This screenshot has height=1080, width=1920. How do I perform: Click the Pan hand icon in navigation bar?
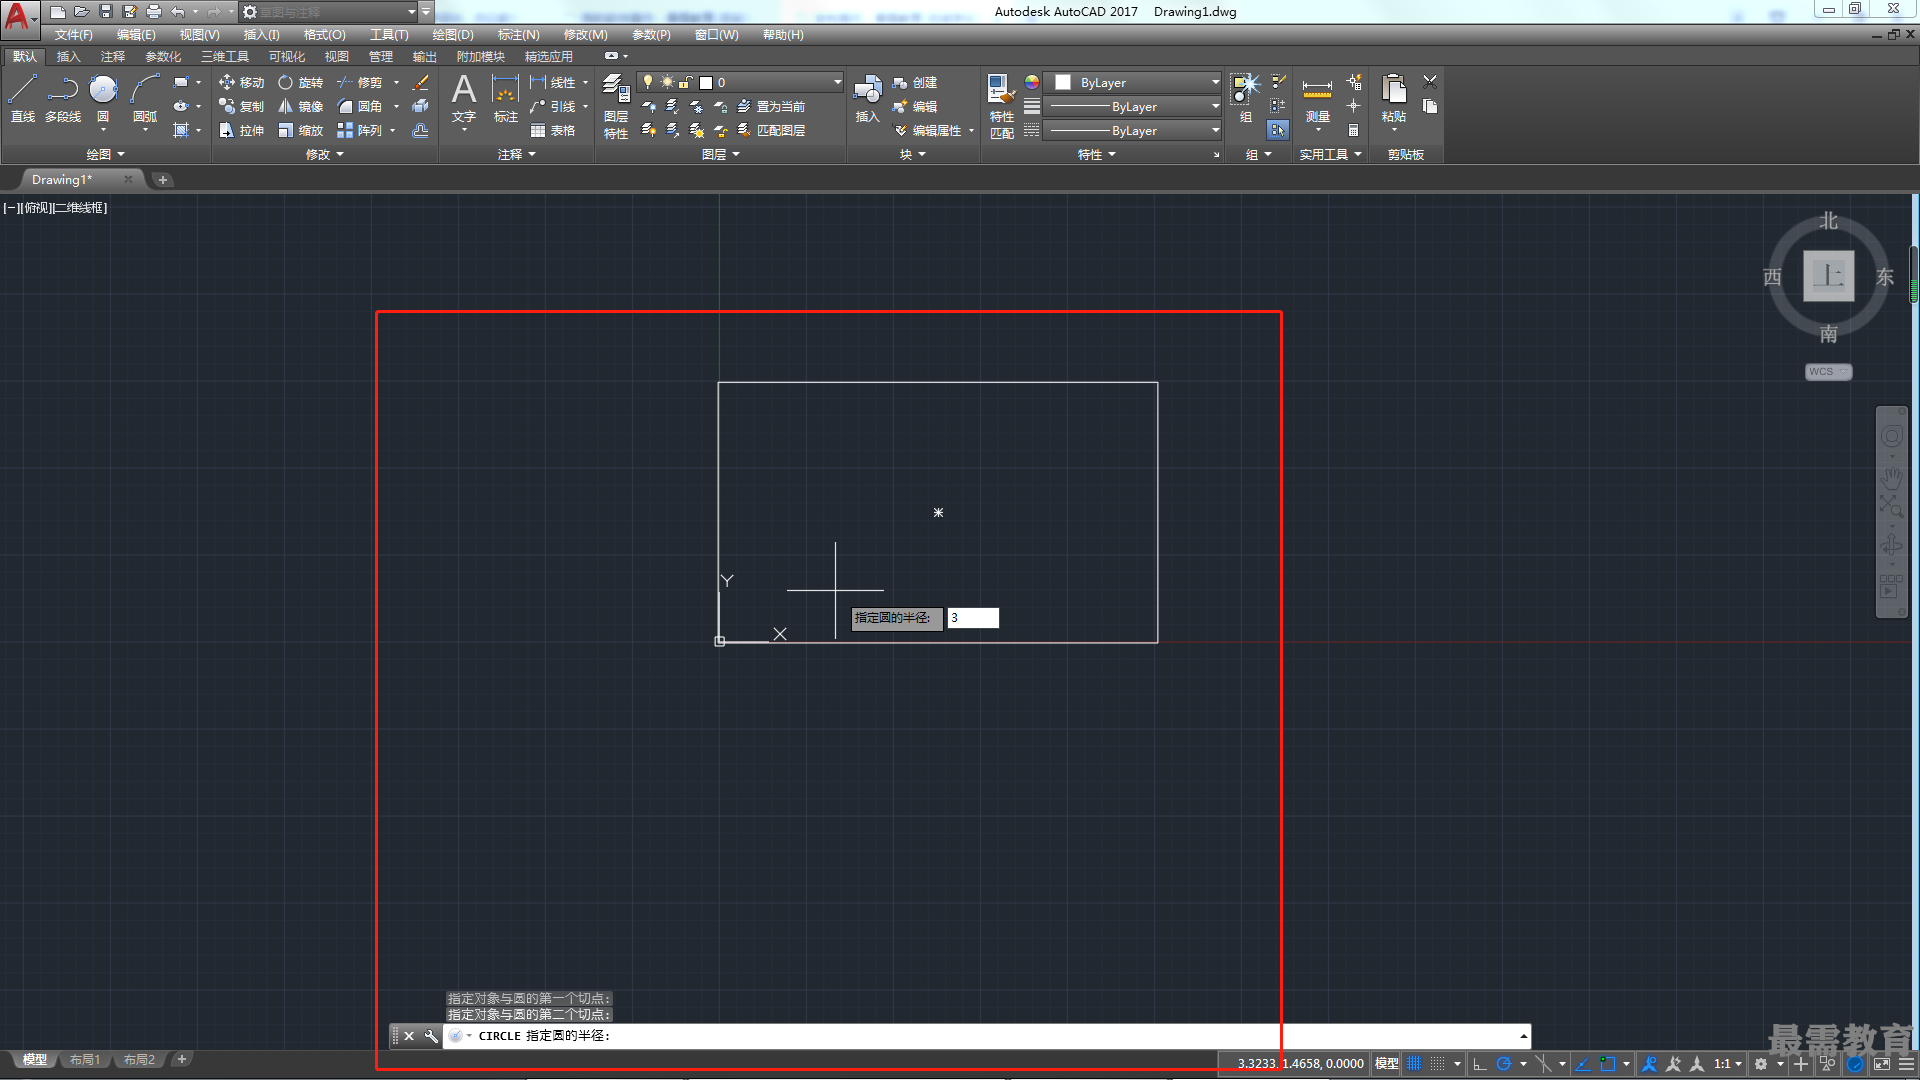(1891, 478)
